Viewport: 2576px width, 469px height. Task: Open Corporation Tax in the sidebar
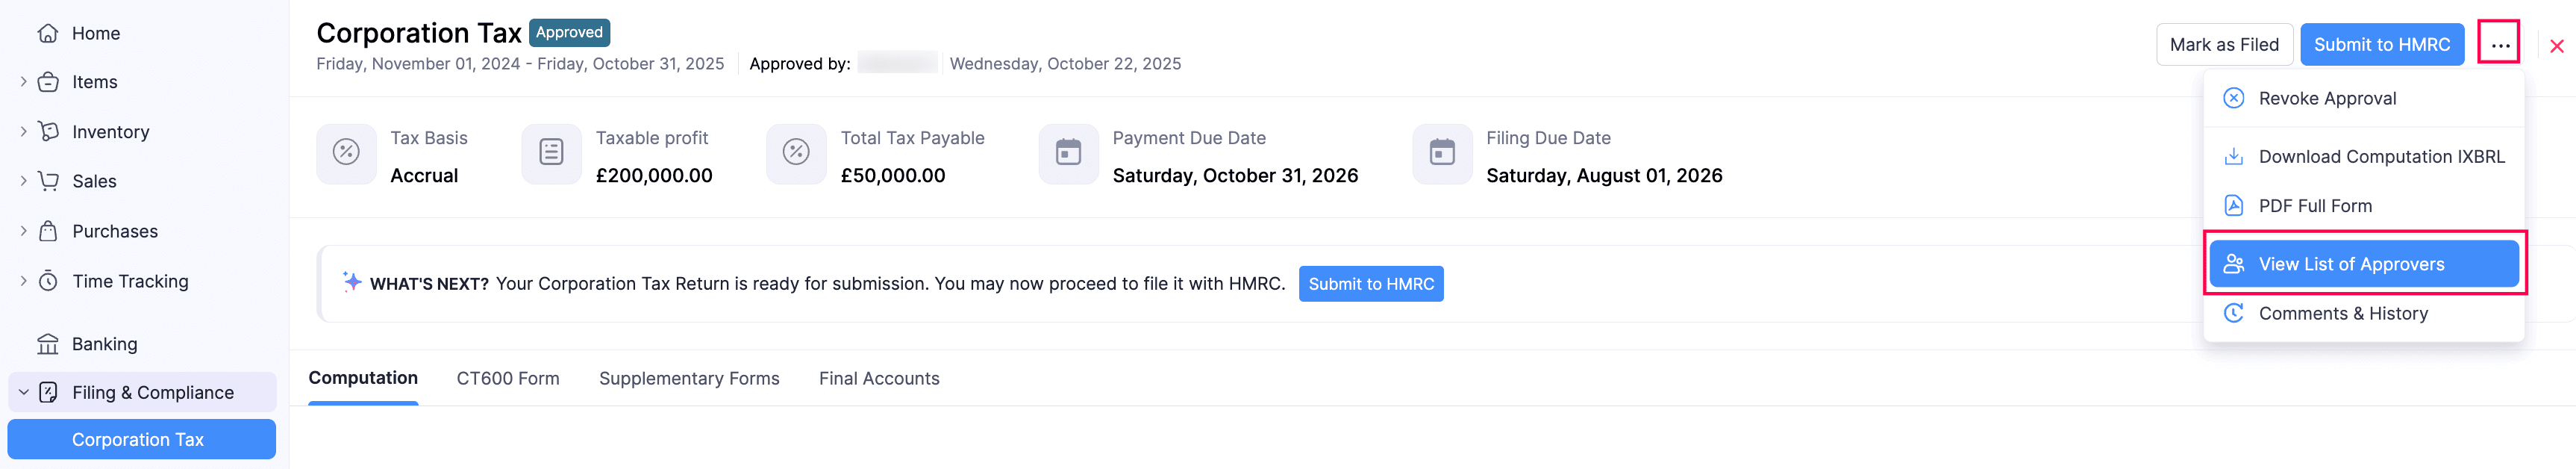138,440
